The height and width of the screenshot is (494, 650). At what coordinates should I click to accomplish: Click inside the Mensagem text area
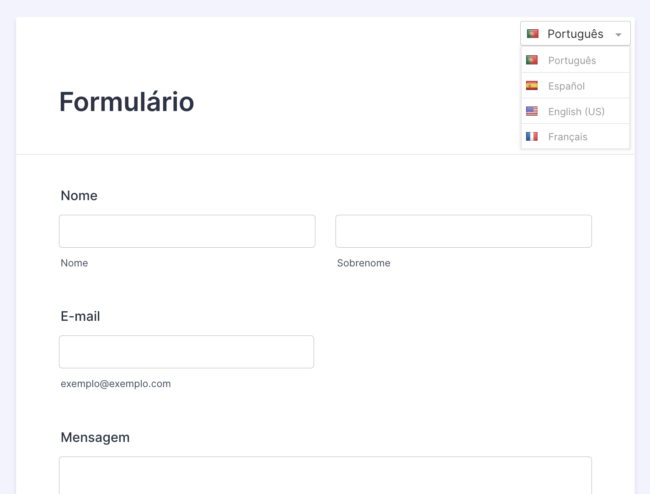tap(325, 475)
